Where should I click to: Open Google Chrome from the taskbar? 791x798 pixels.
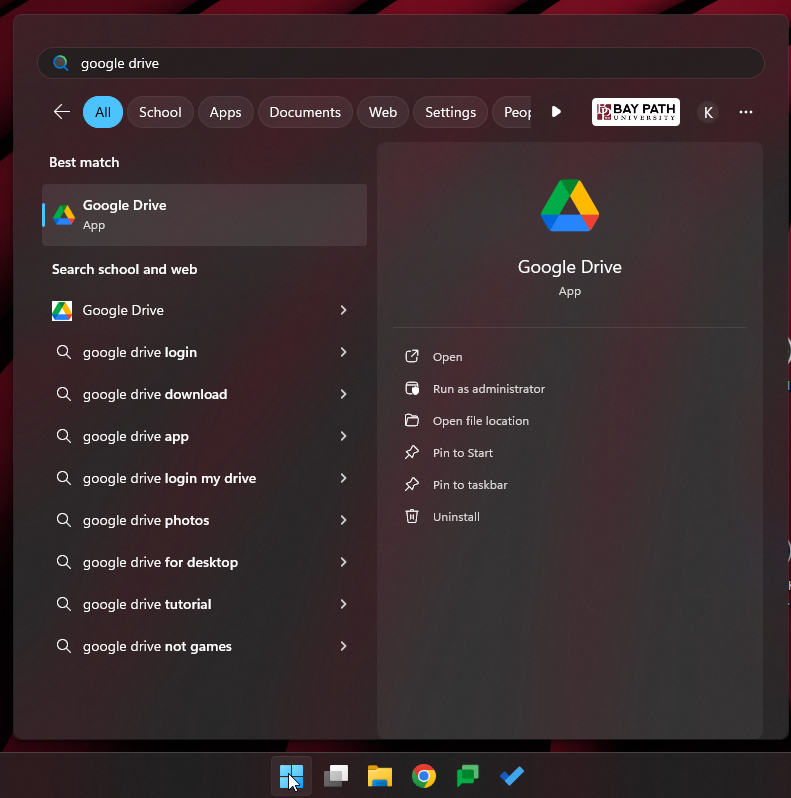click(x=424, y=776)
